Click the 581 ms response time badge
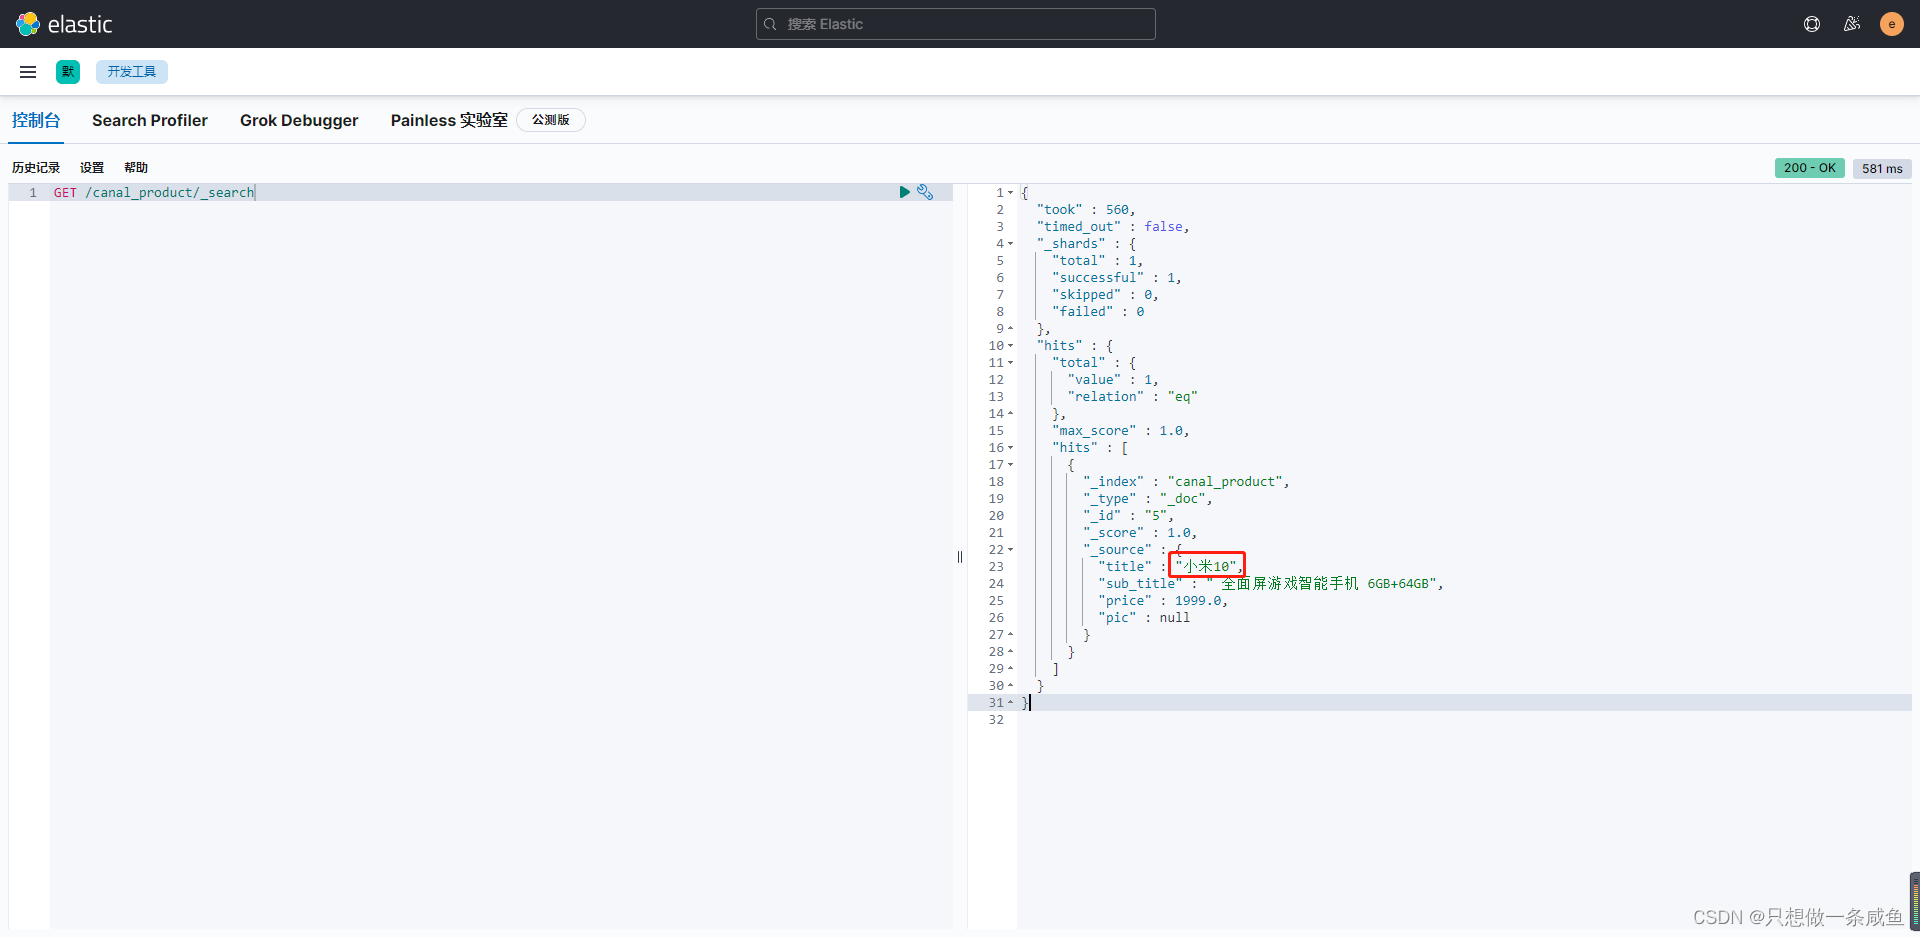The height and width of the screenshot is (937, 1920). 1882,169
